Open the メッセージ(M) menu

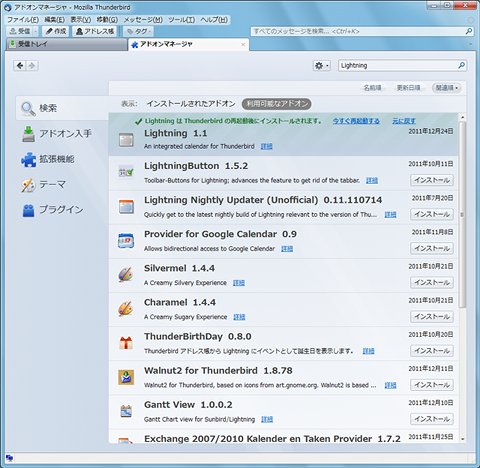(143, 20)
